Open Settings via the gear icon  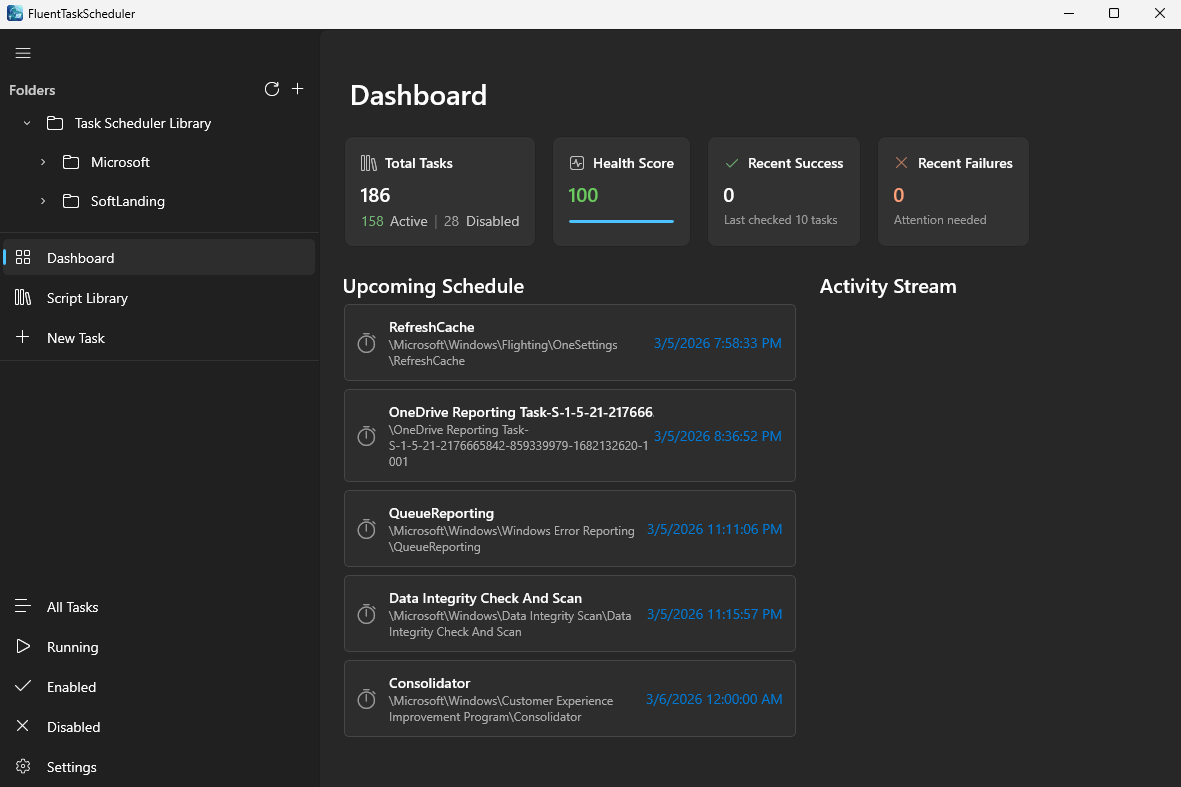pyautogui.click(x=23, y=767)
